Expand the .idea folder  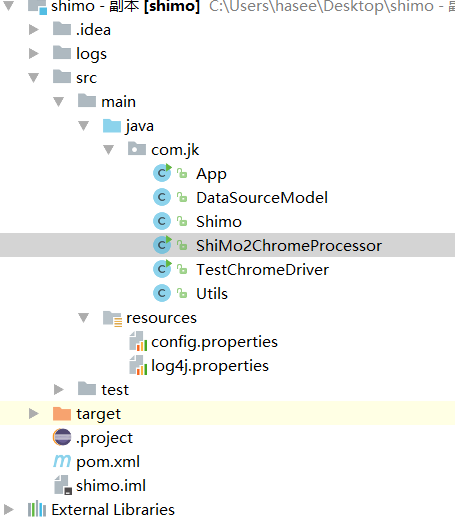coord(34,30)
